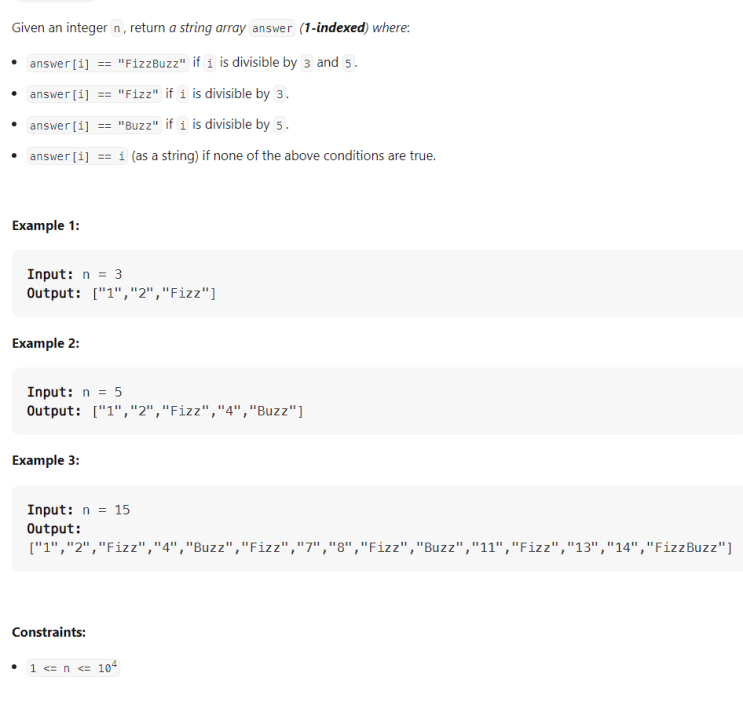Click the 1 <= n <= 10^4 constraint
Screen dimensions: 743x702
[74, 668]
